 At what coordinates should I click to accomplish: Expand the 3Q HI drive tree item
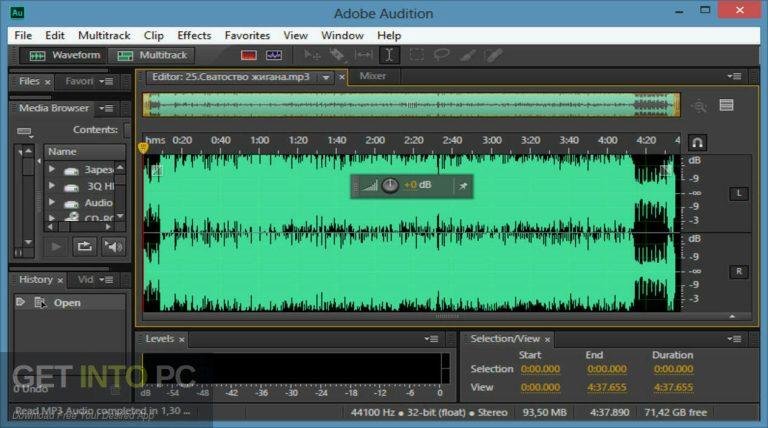pyautogui.click(x=51, y=186)
